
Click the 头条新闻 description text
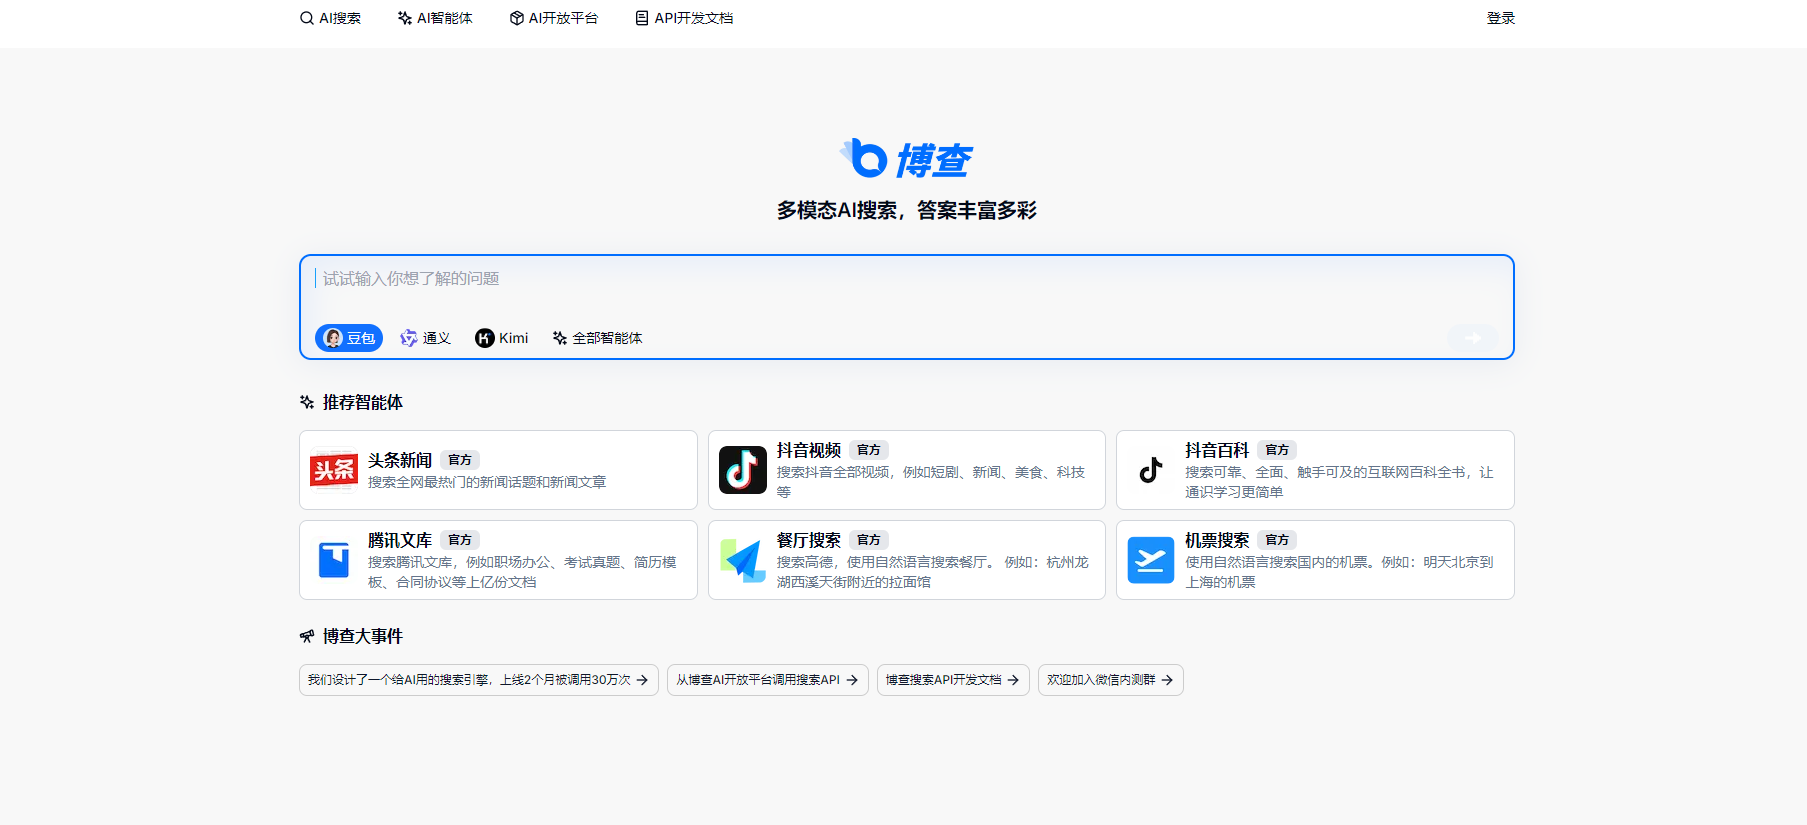tap(487, 482)
